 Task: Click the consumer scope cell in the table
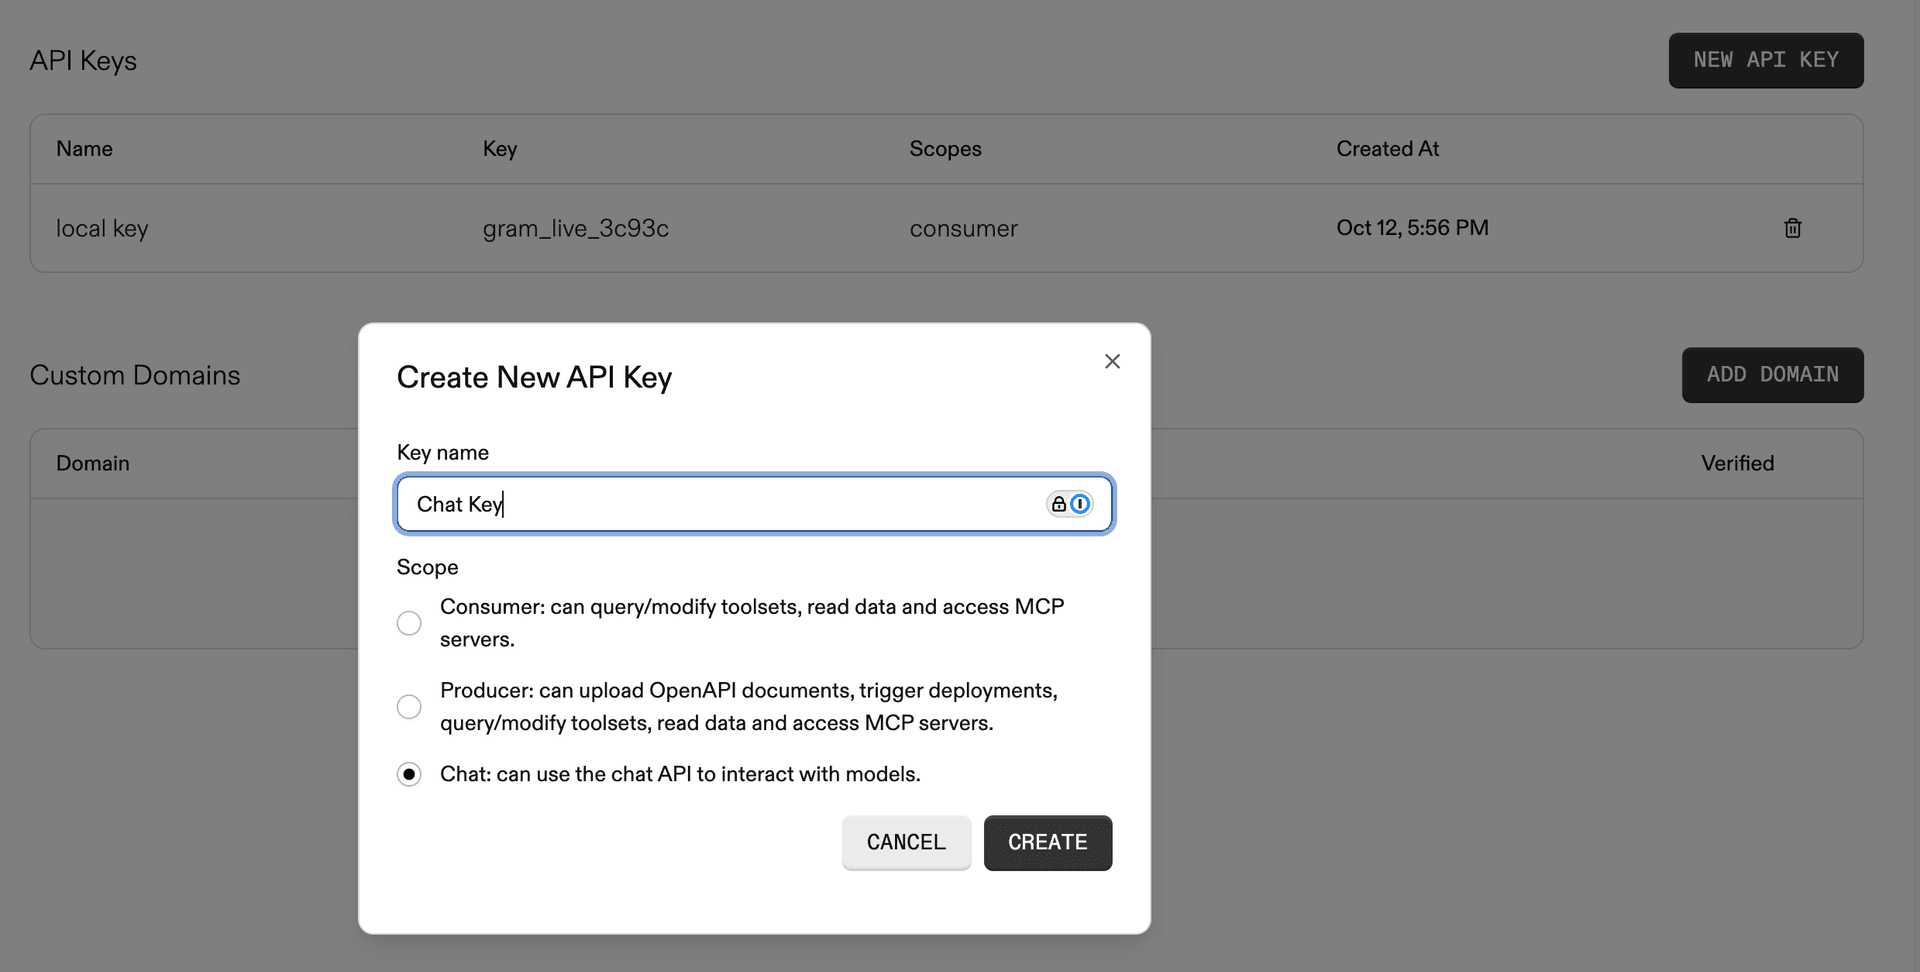point(963,228)
